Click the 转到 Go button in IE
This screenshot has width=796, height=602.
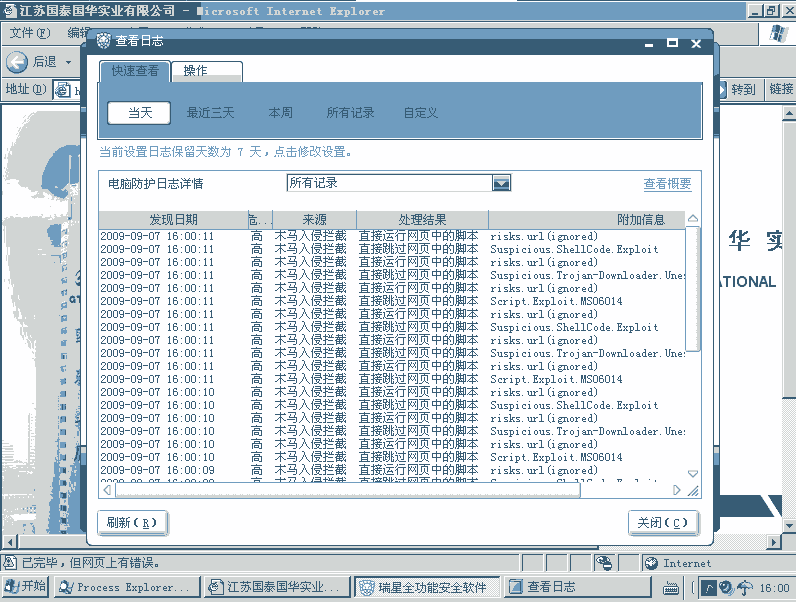(737, 90)
